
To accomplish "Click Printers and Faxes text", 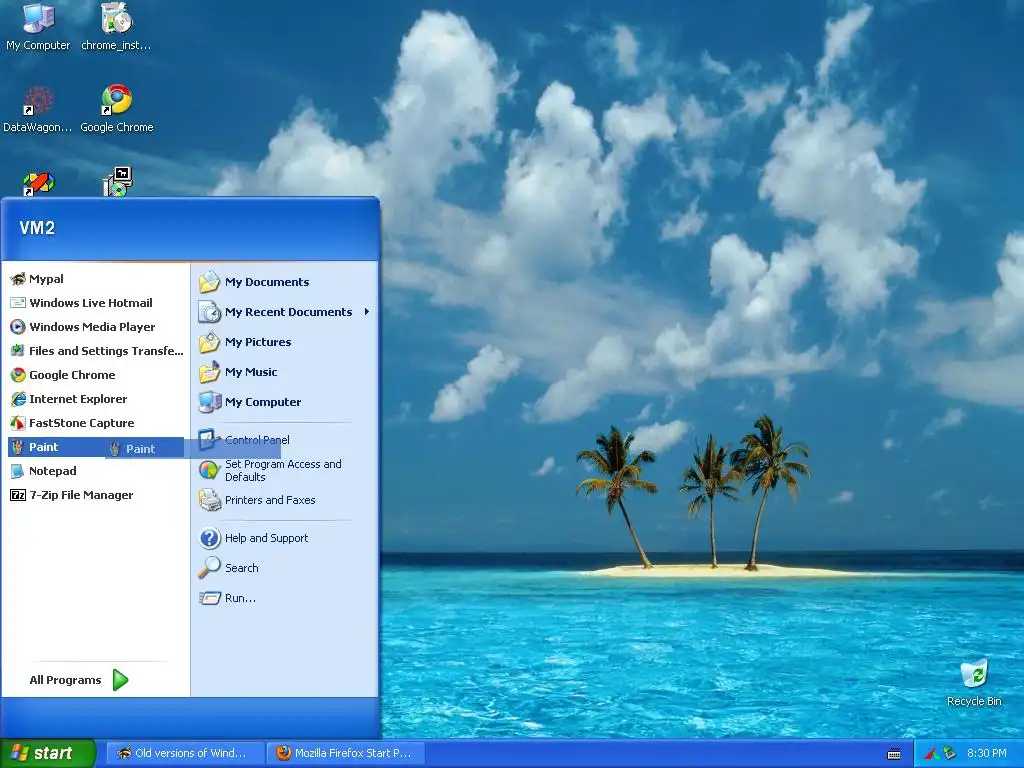I will tap(270, 500).
